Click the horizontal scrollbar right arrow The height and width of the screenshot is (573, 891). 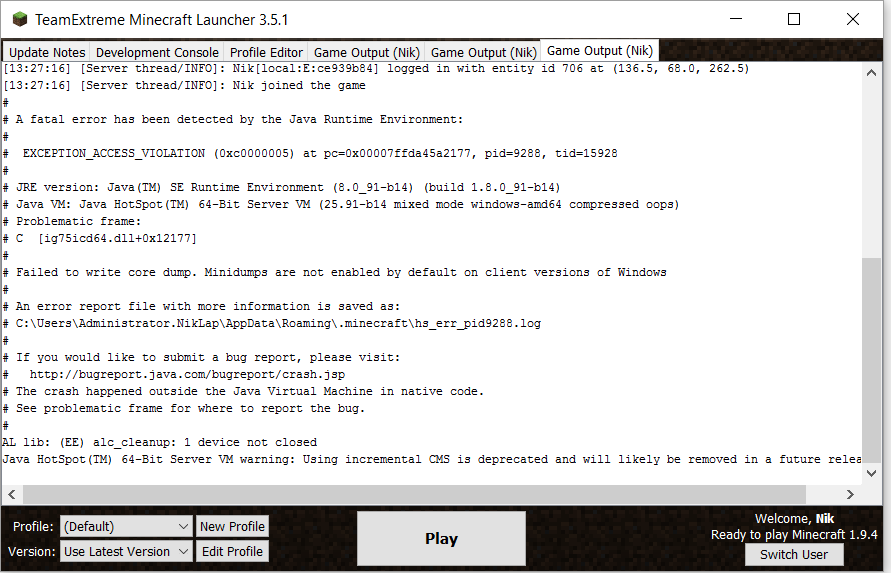coord(850,495)
